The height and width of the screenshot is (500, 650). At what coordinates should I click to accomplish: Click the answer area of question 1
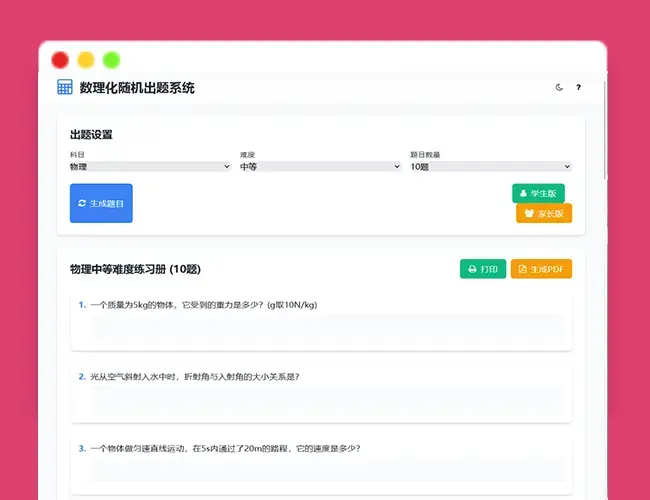(327, 328)
